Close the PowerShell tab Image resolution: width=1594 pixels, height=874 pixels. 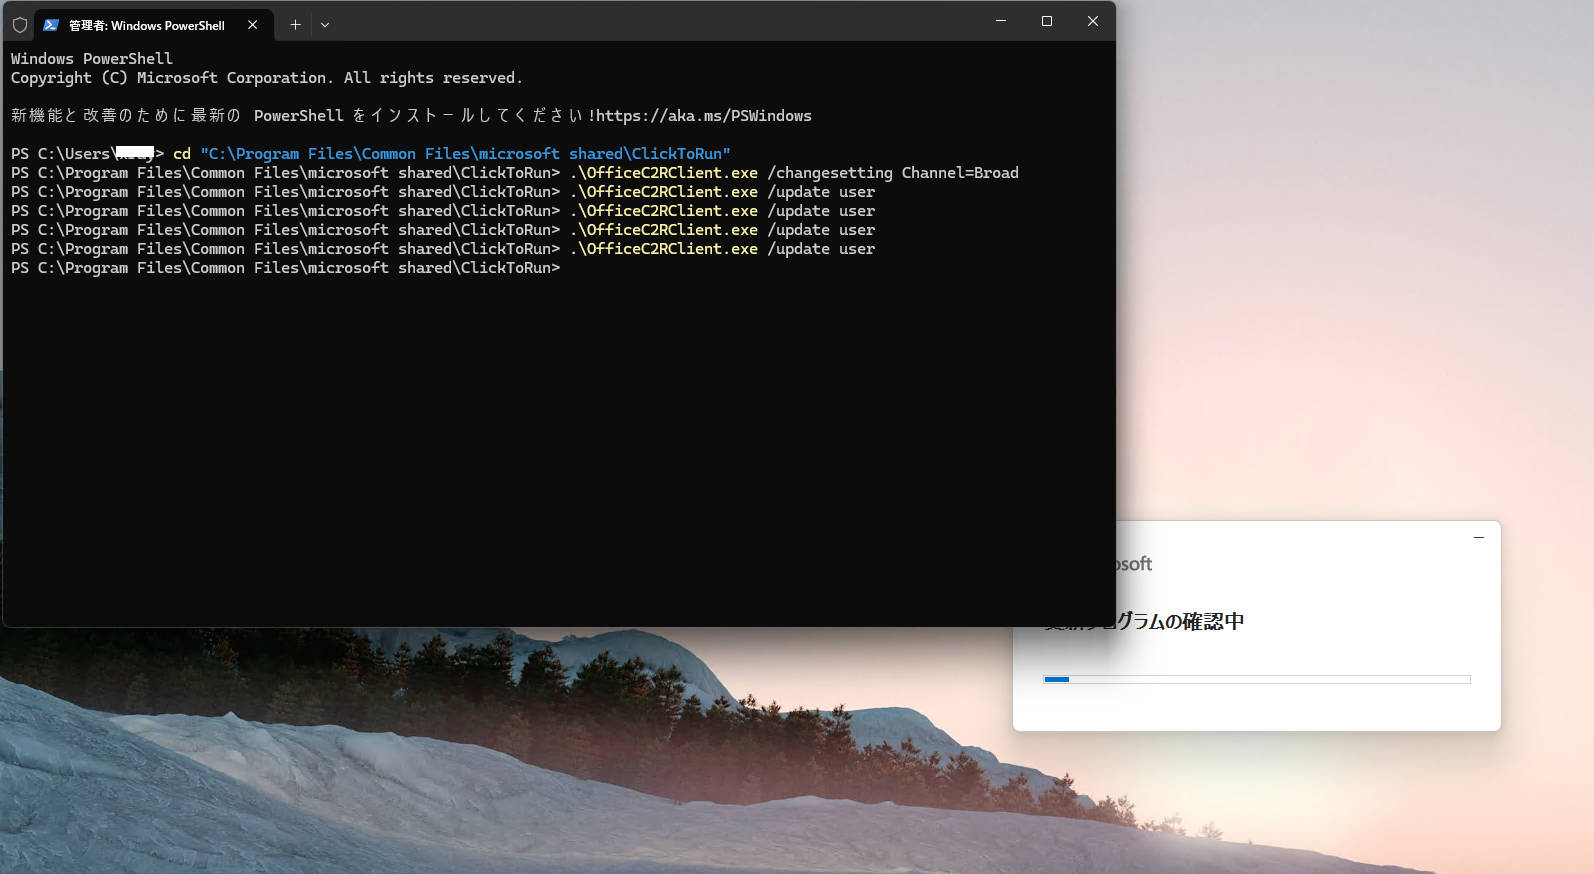pyautogui.click(x=253, y=25)
